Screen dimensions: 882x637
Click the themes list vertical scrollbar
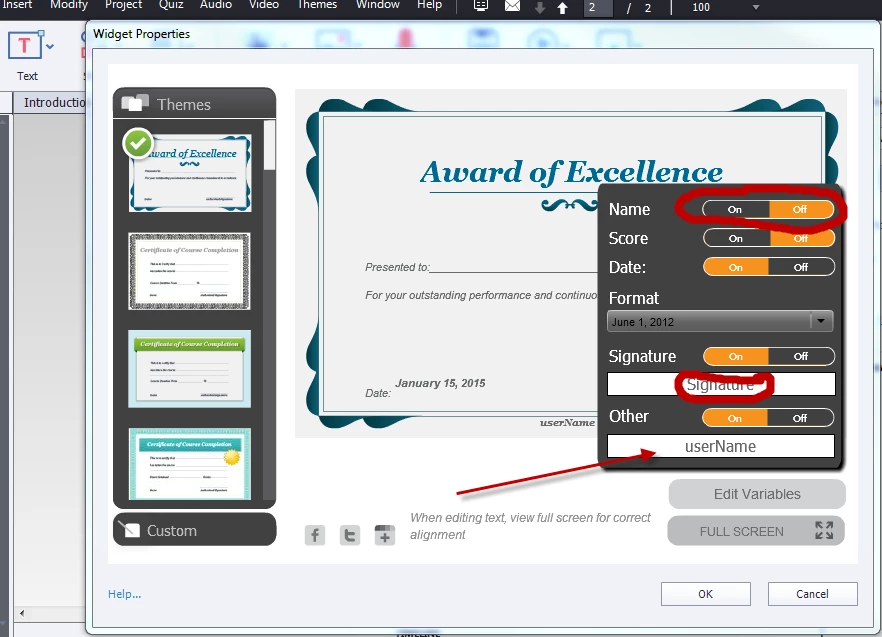coord(269,145)
